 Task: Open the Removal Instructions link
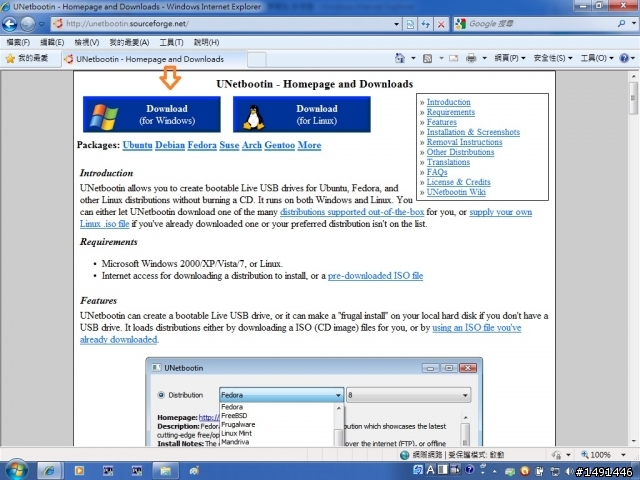[x=464, y=142]
